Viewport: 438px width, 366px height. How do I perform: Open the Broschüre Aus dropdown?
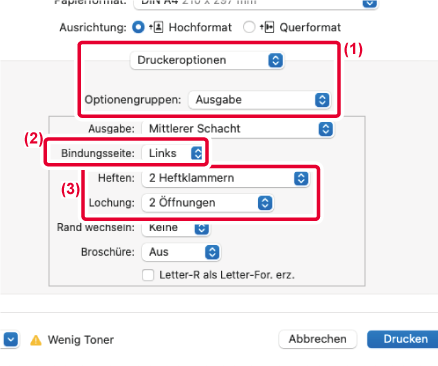click(181, 252)
